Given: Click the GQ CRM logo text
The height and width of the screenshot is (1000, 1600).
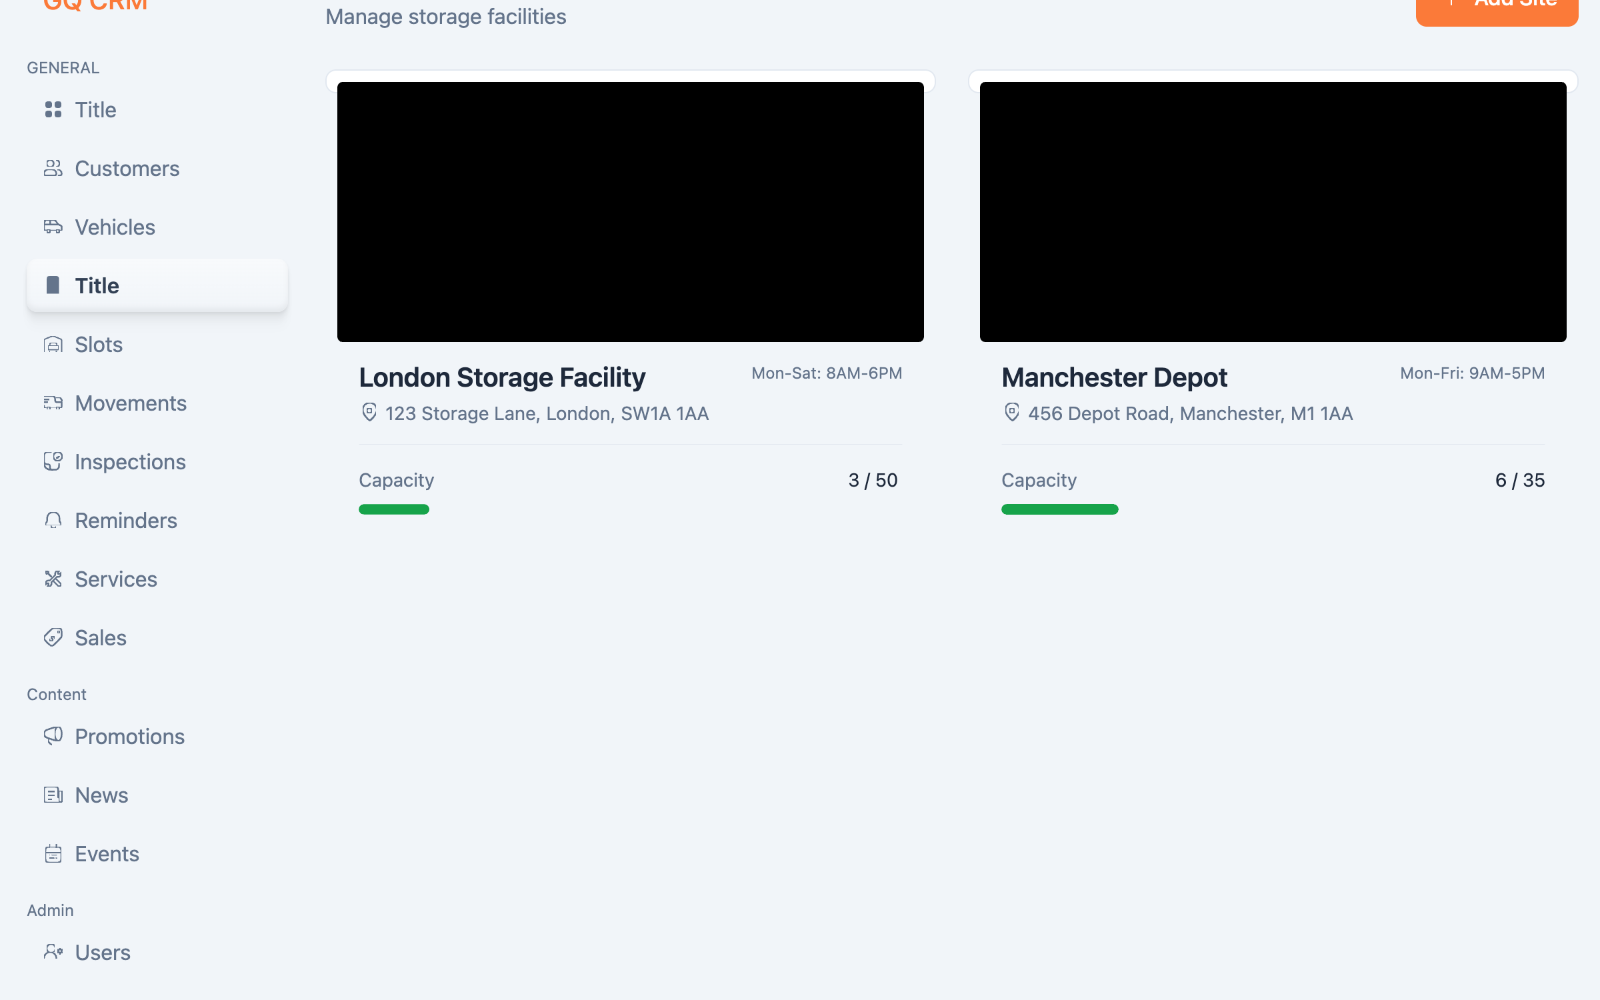Looking at the screenshot, I should point(96,5).
